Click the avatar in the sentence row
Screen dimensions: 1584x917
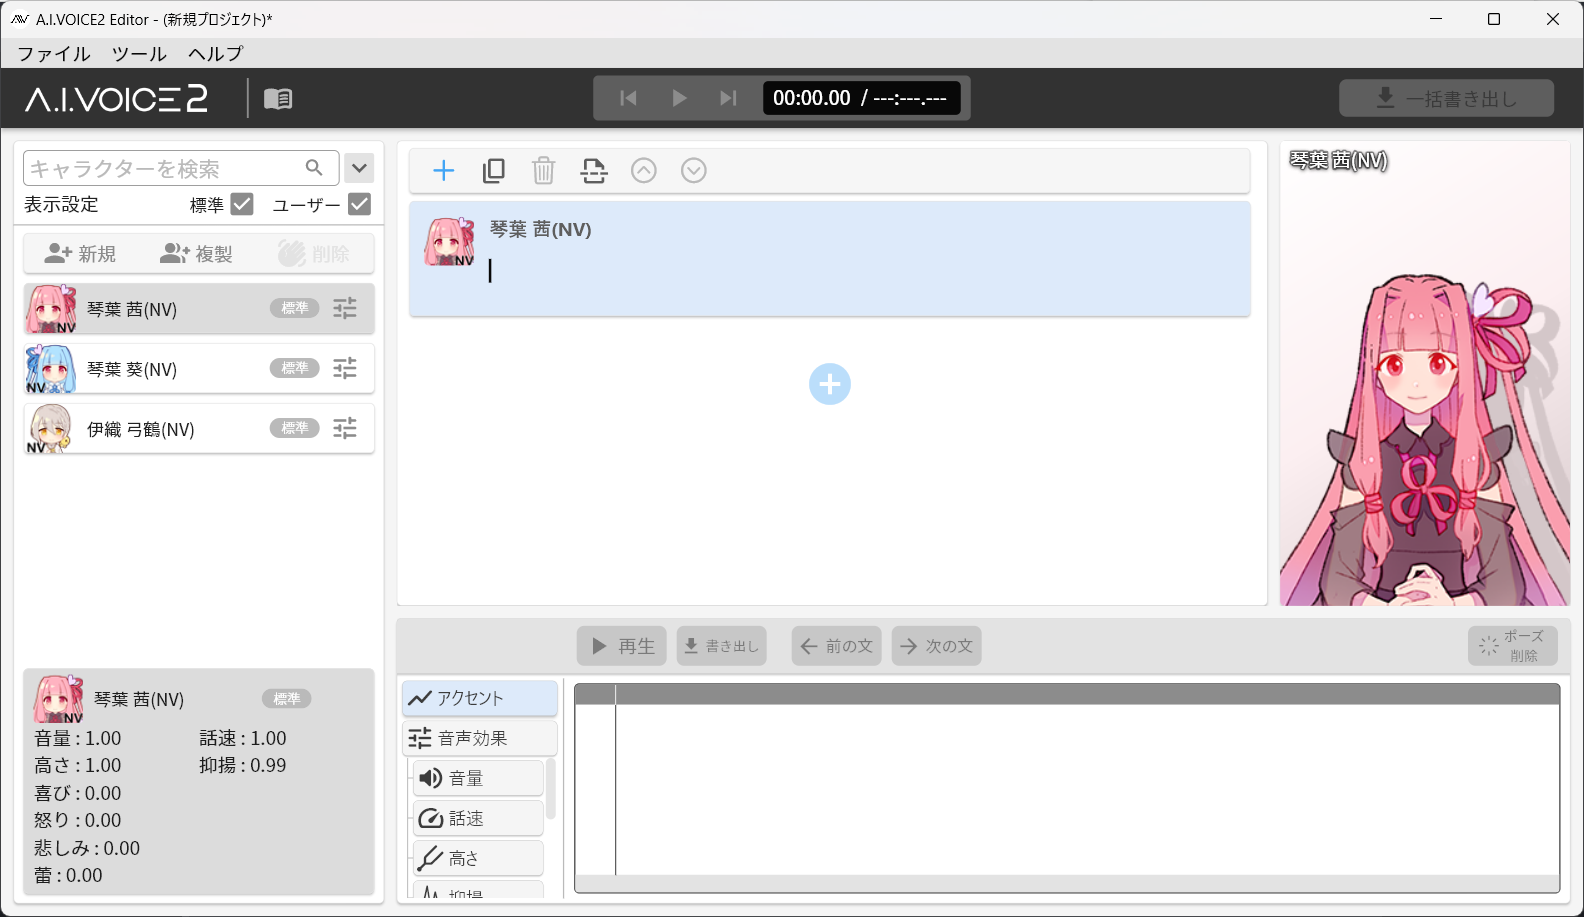[x=450, y=242]
